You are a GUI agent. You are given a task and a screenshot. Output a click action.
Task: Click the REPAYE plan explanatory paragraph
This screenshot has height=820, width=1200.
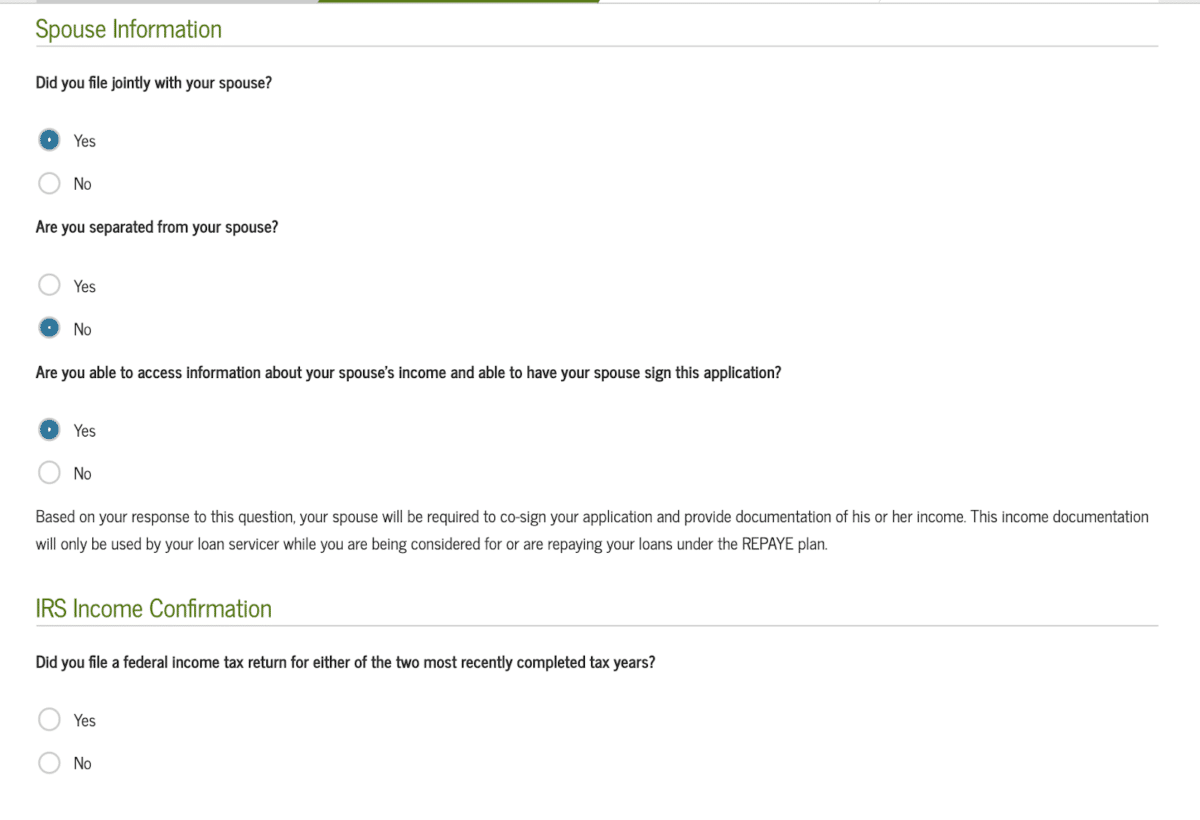[x=592, y=532]
